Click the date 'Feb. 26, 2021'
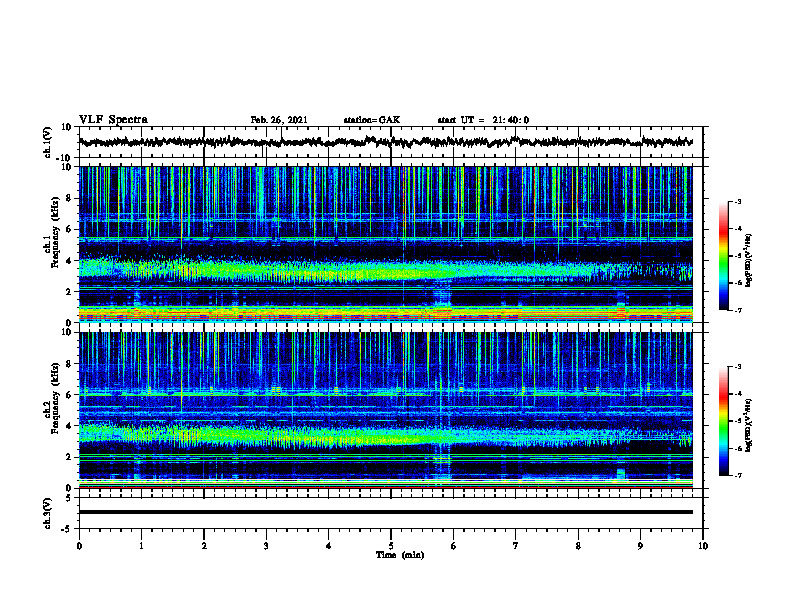Screen dimensions: 792x612 [x=279, y=120]
